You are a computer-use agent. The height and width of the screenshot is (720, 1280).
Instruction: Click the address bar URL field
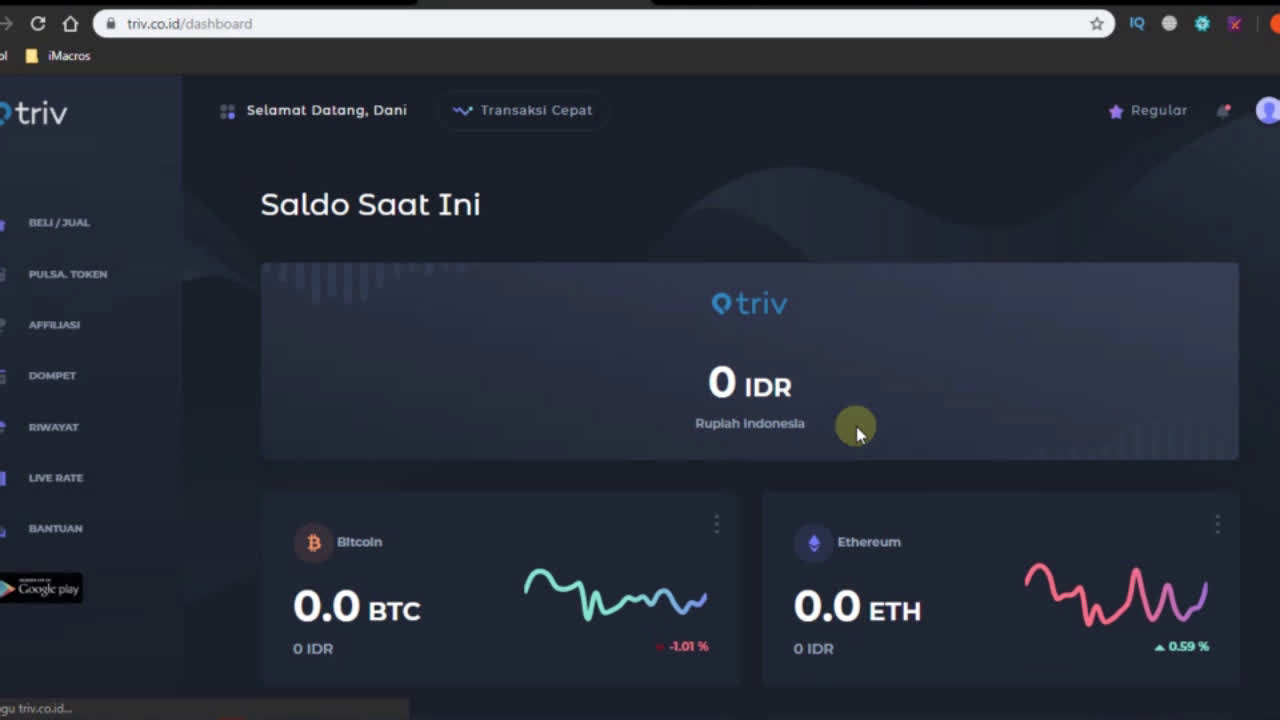(600, 24)
